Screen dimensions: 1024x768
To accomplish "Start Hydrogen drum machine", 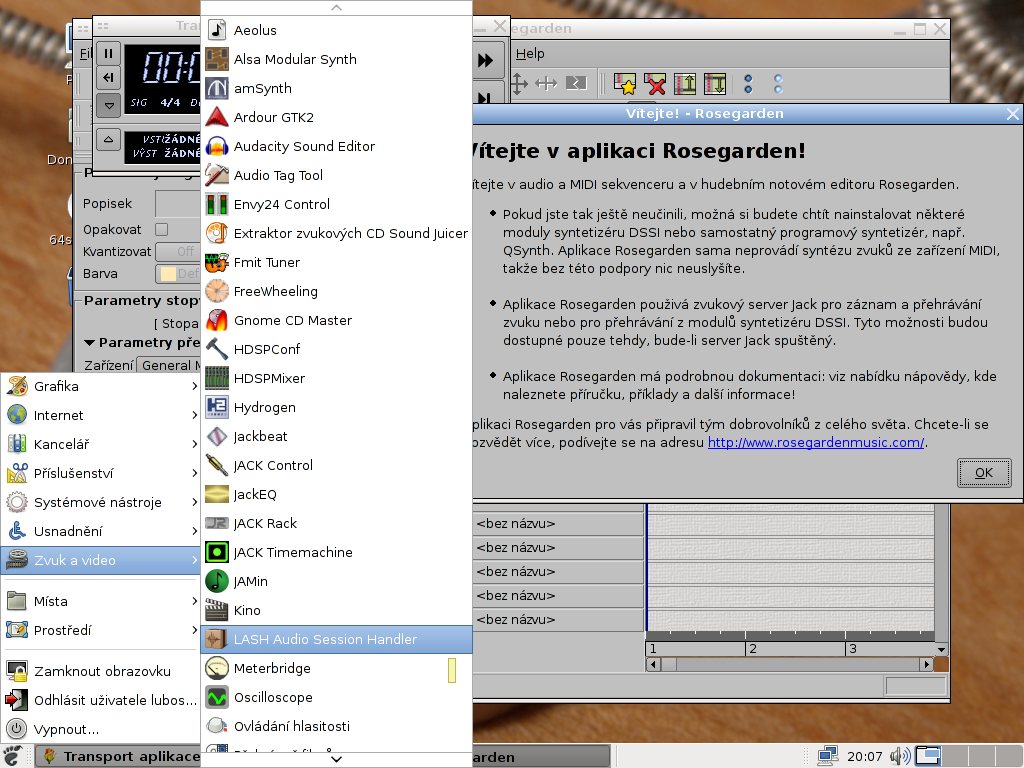I will tap(336, 408).
